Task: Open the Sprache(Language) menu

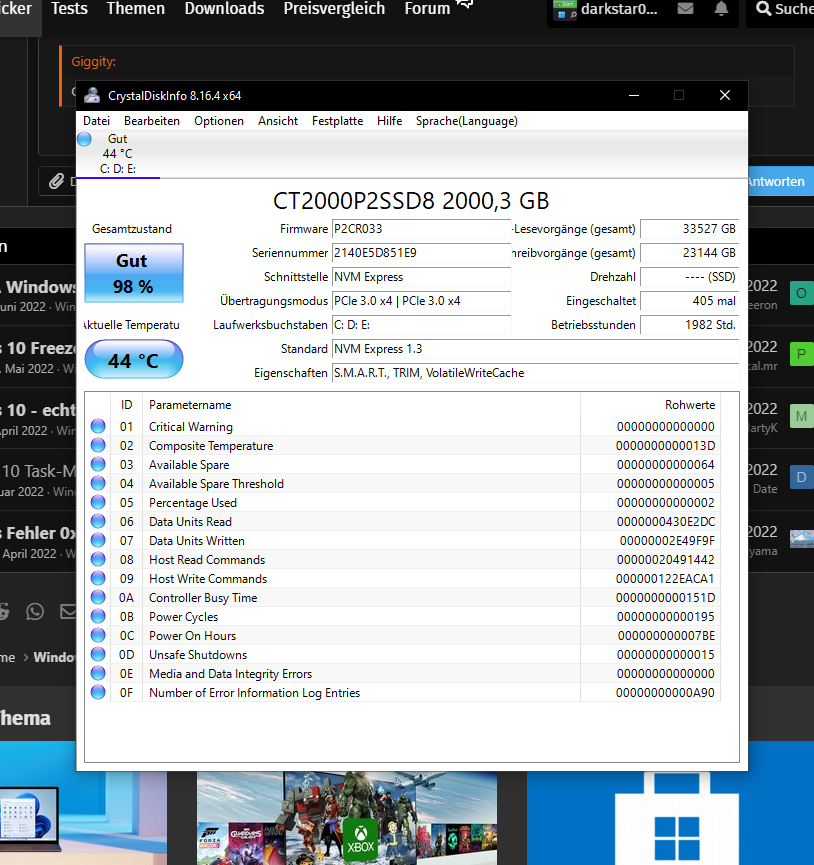Action: 467,121
